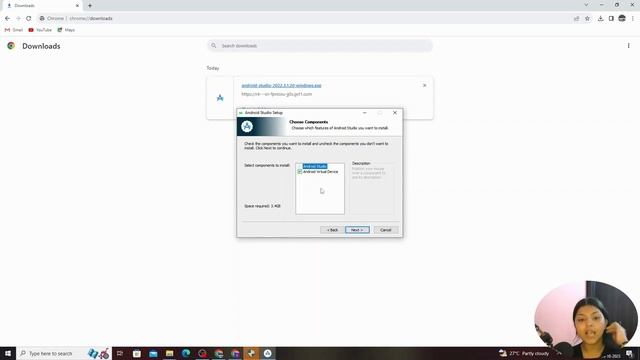Open weather widget showing Partly cloudy
The image size is (640, 360).
(x=524, y=353)
